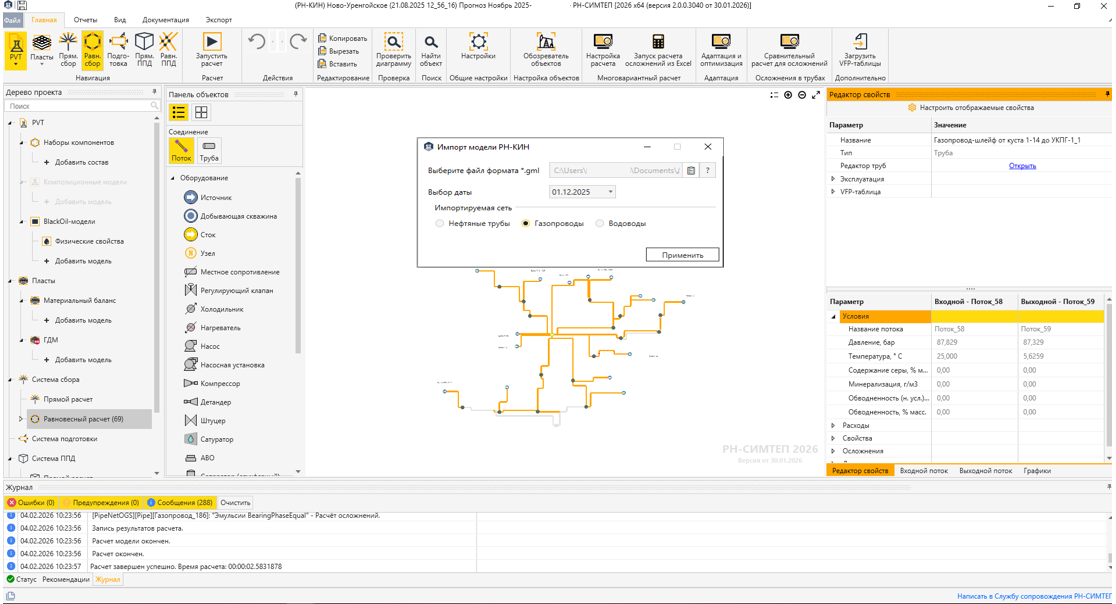Select the Газопроводы radio button
The width and height of the screenshot is (1116, 604).
point(526,223)
